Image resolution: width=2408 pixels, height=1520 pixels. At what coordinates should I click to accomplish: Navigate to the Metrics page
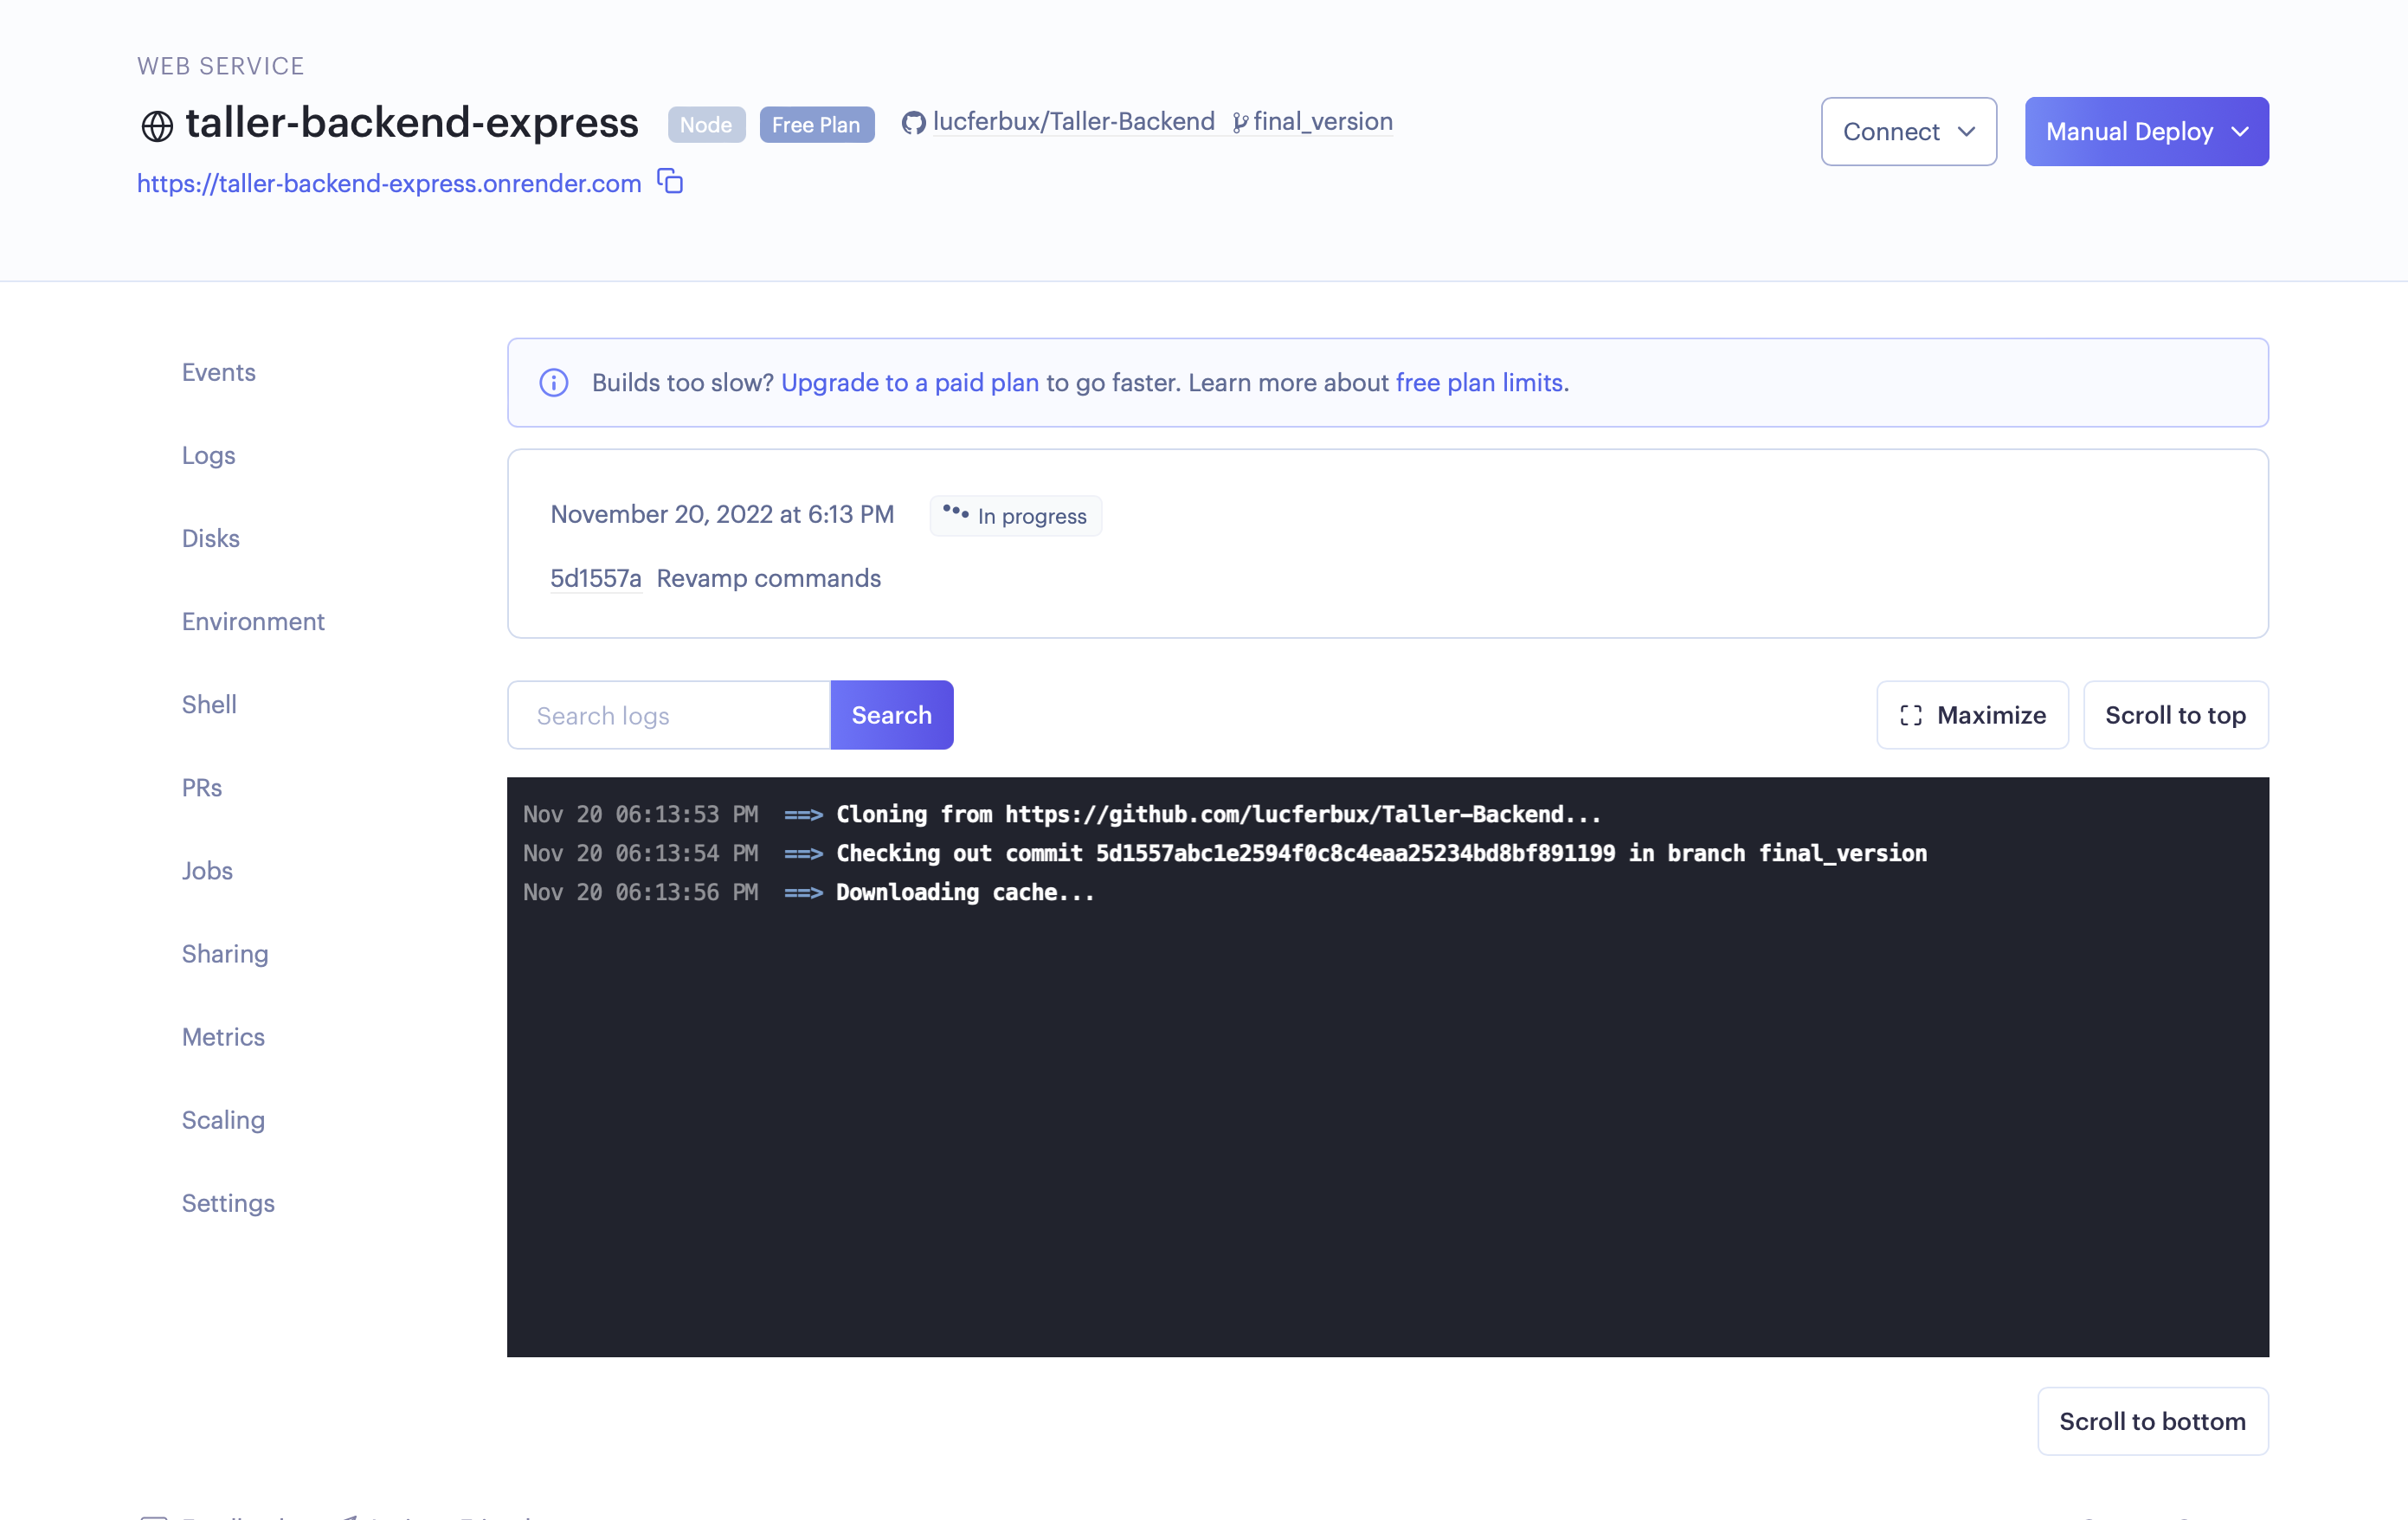coord(223,1037)
